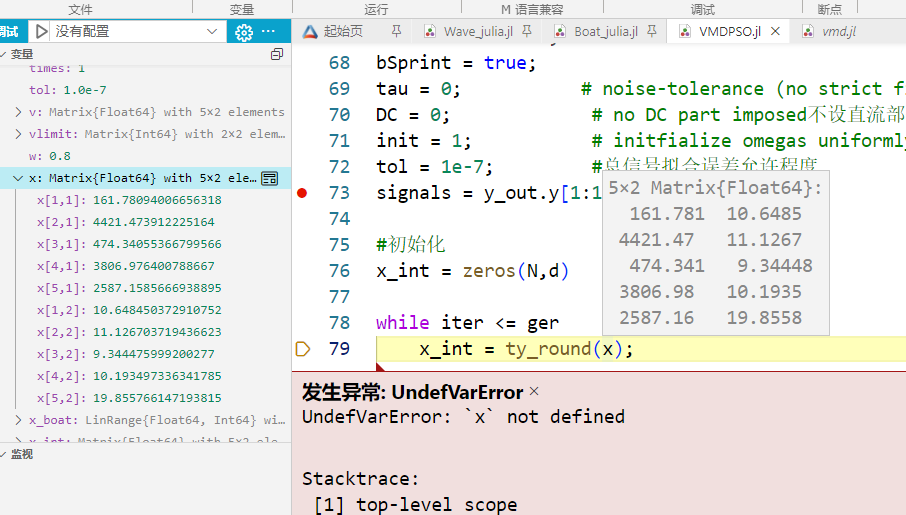Click x_int = zeros(N,d) code
906x515 pixels.
point(473,271)
